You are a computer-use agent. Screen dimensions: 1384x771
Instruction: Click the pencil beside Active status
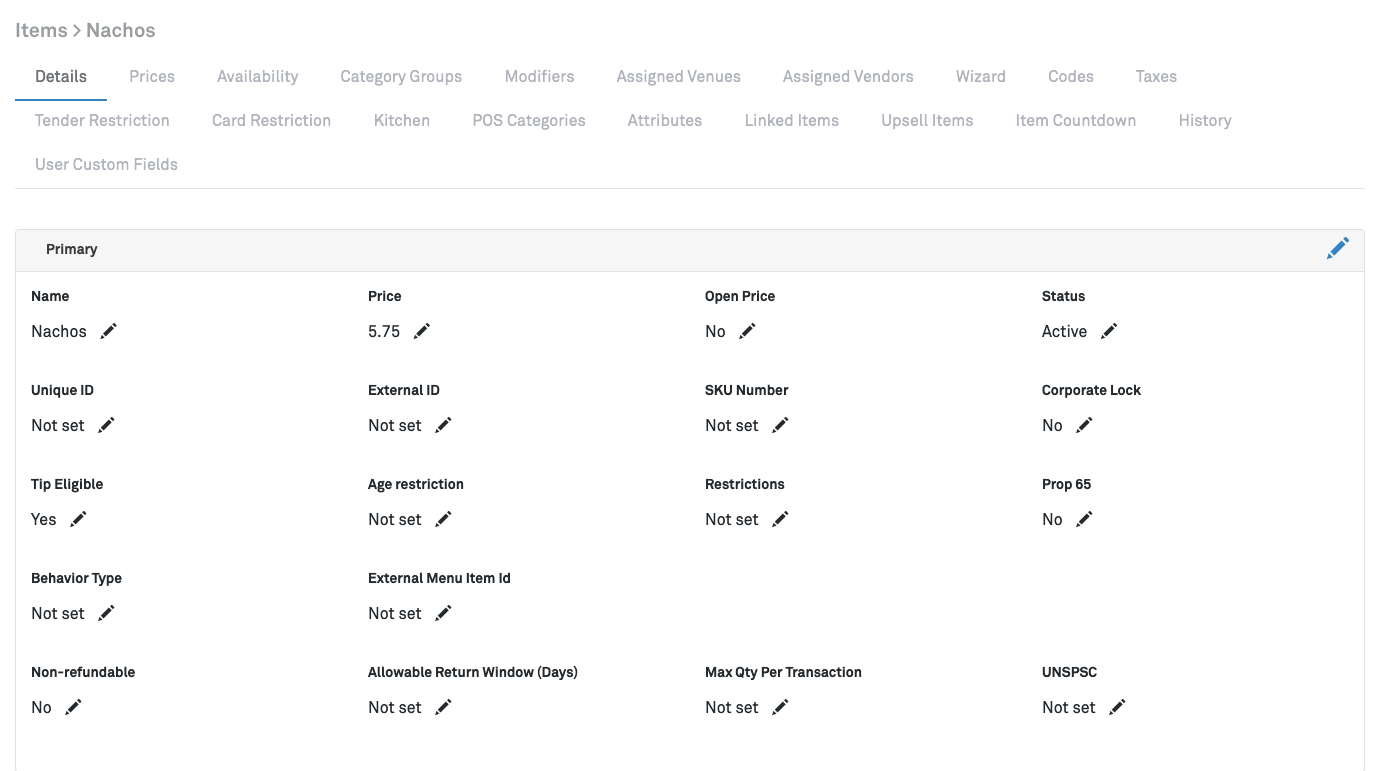[1109, 331]
